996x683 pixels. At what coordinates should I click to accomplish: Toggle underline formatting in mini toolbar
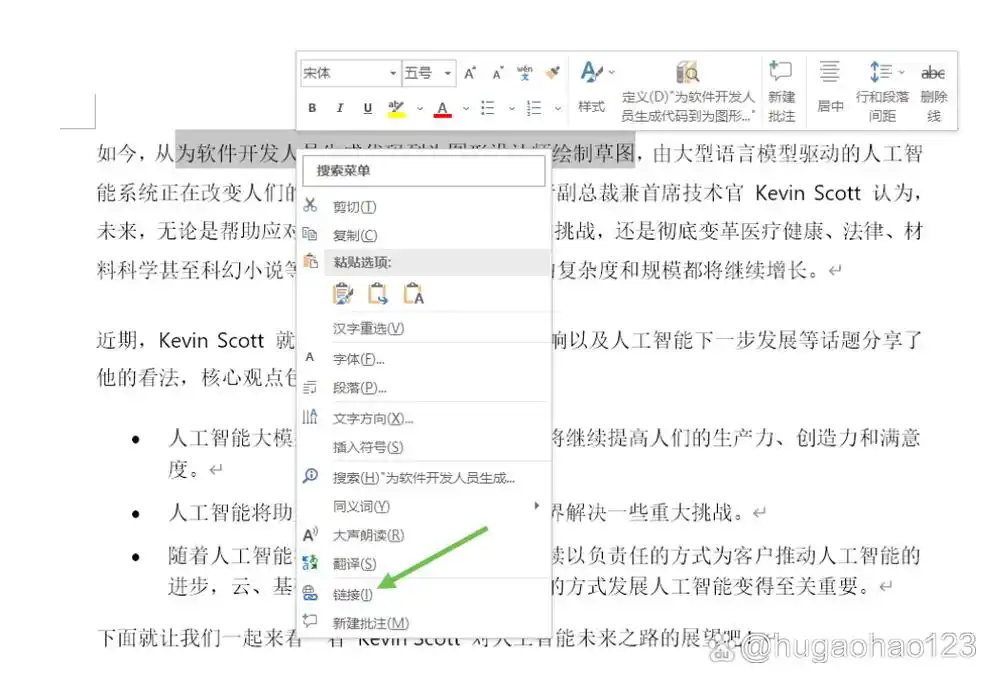[367, 108]
